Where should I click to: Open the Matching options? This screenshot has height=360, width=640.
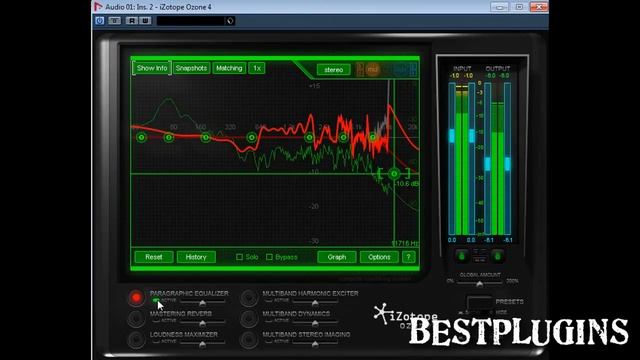point(229,68)
